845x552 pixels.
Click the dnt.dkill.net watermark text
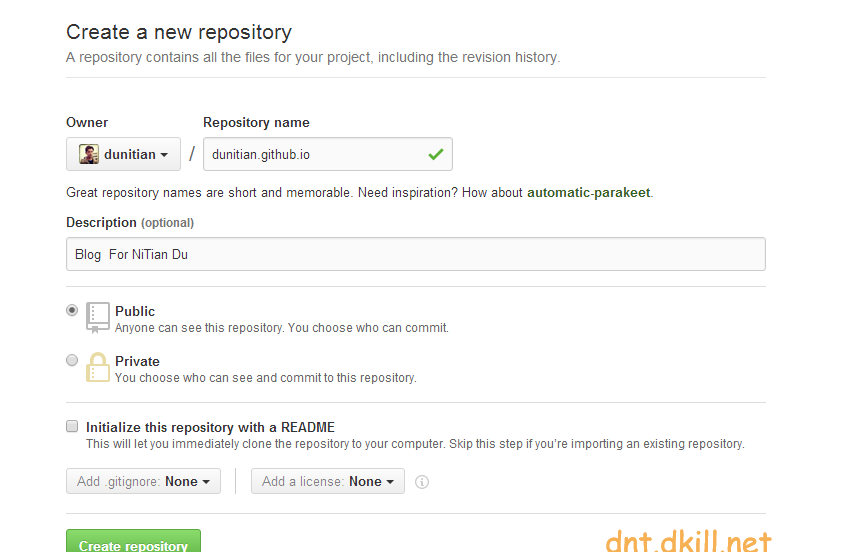pos(689,540)
